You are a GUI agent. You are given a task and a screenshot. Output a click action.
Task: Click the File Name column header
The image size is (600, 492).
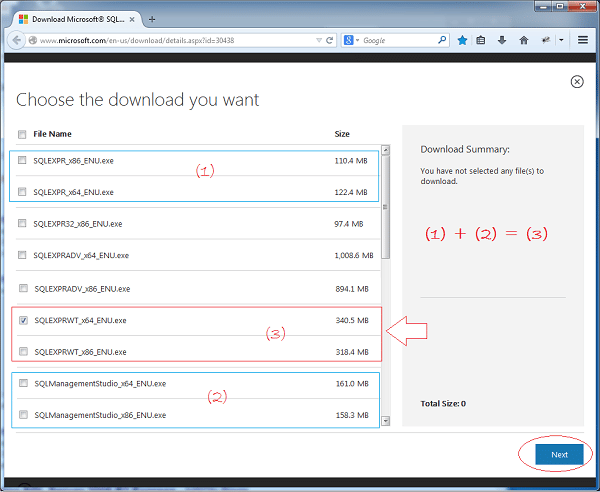tap(52, 134)
